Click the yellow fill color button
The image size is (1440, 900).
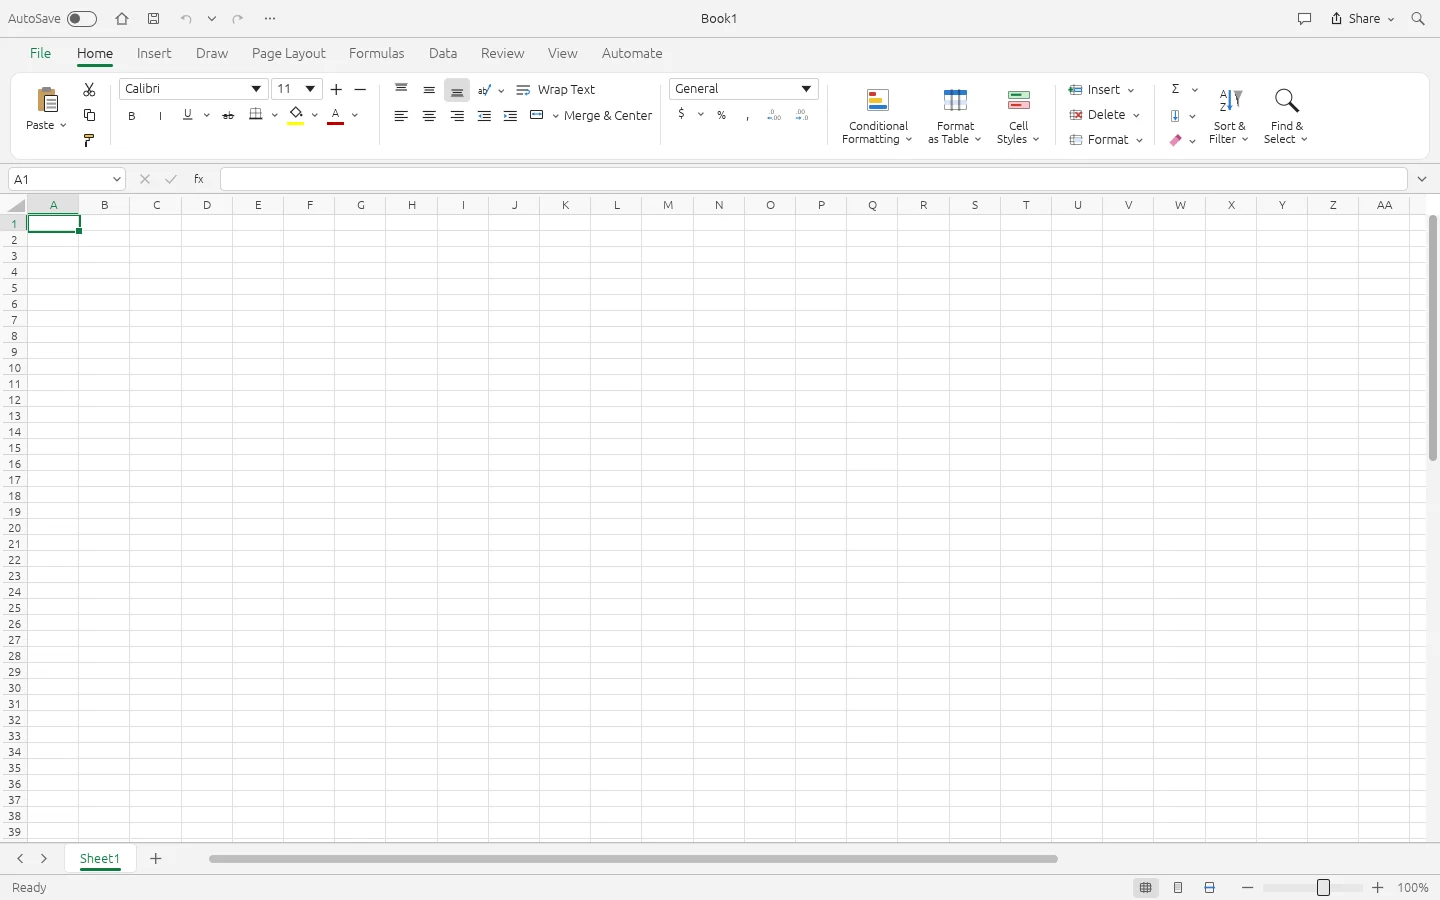[x=296, y=116]
